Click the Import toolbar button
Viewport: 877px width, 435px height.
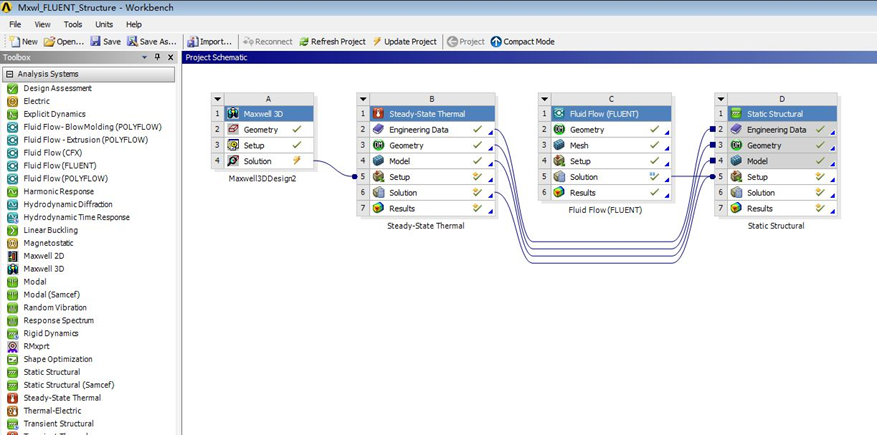tap(210, 41)
